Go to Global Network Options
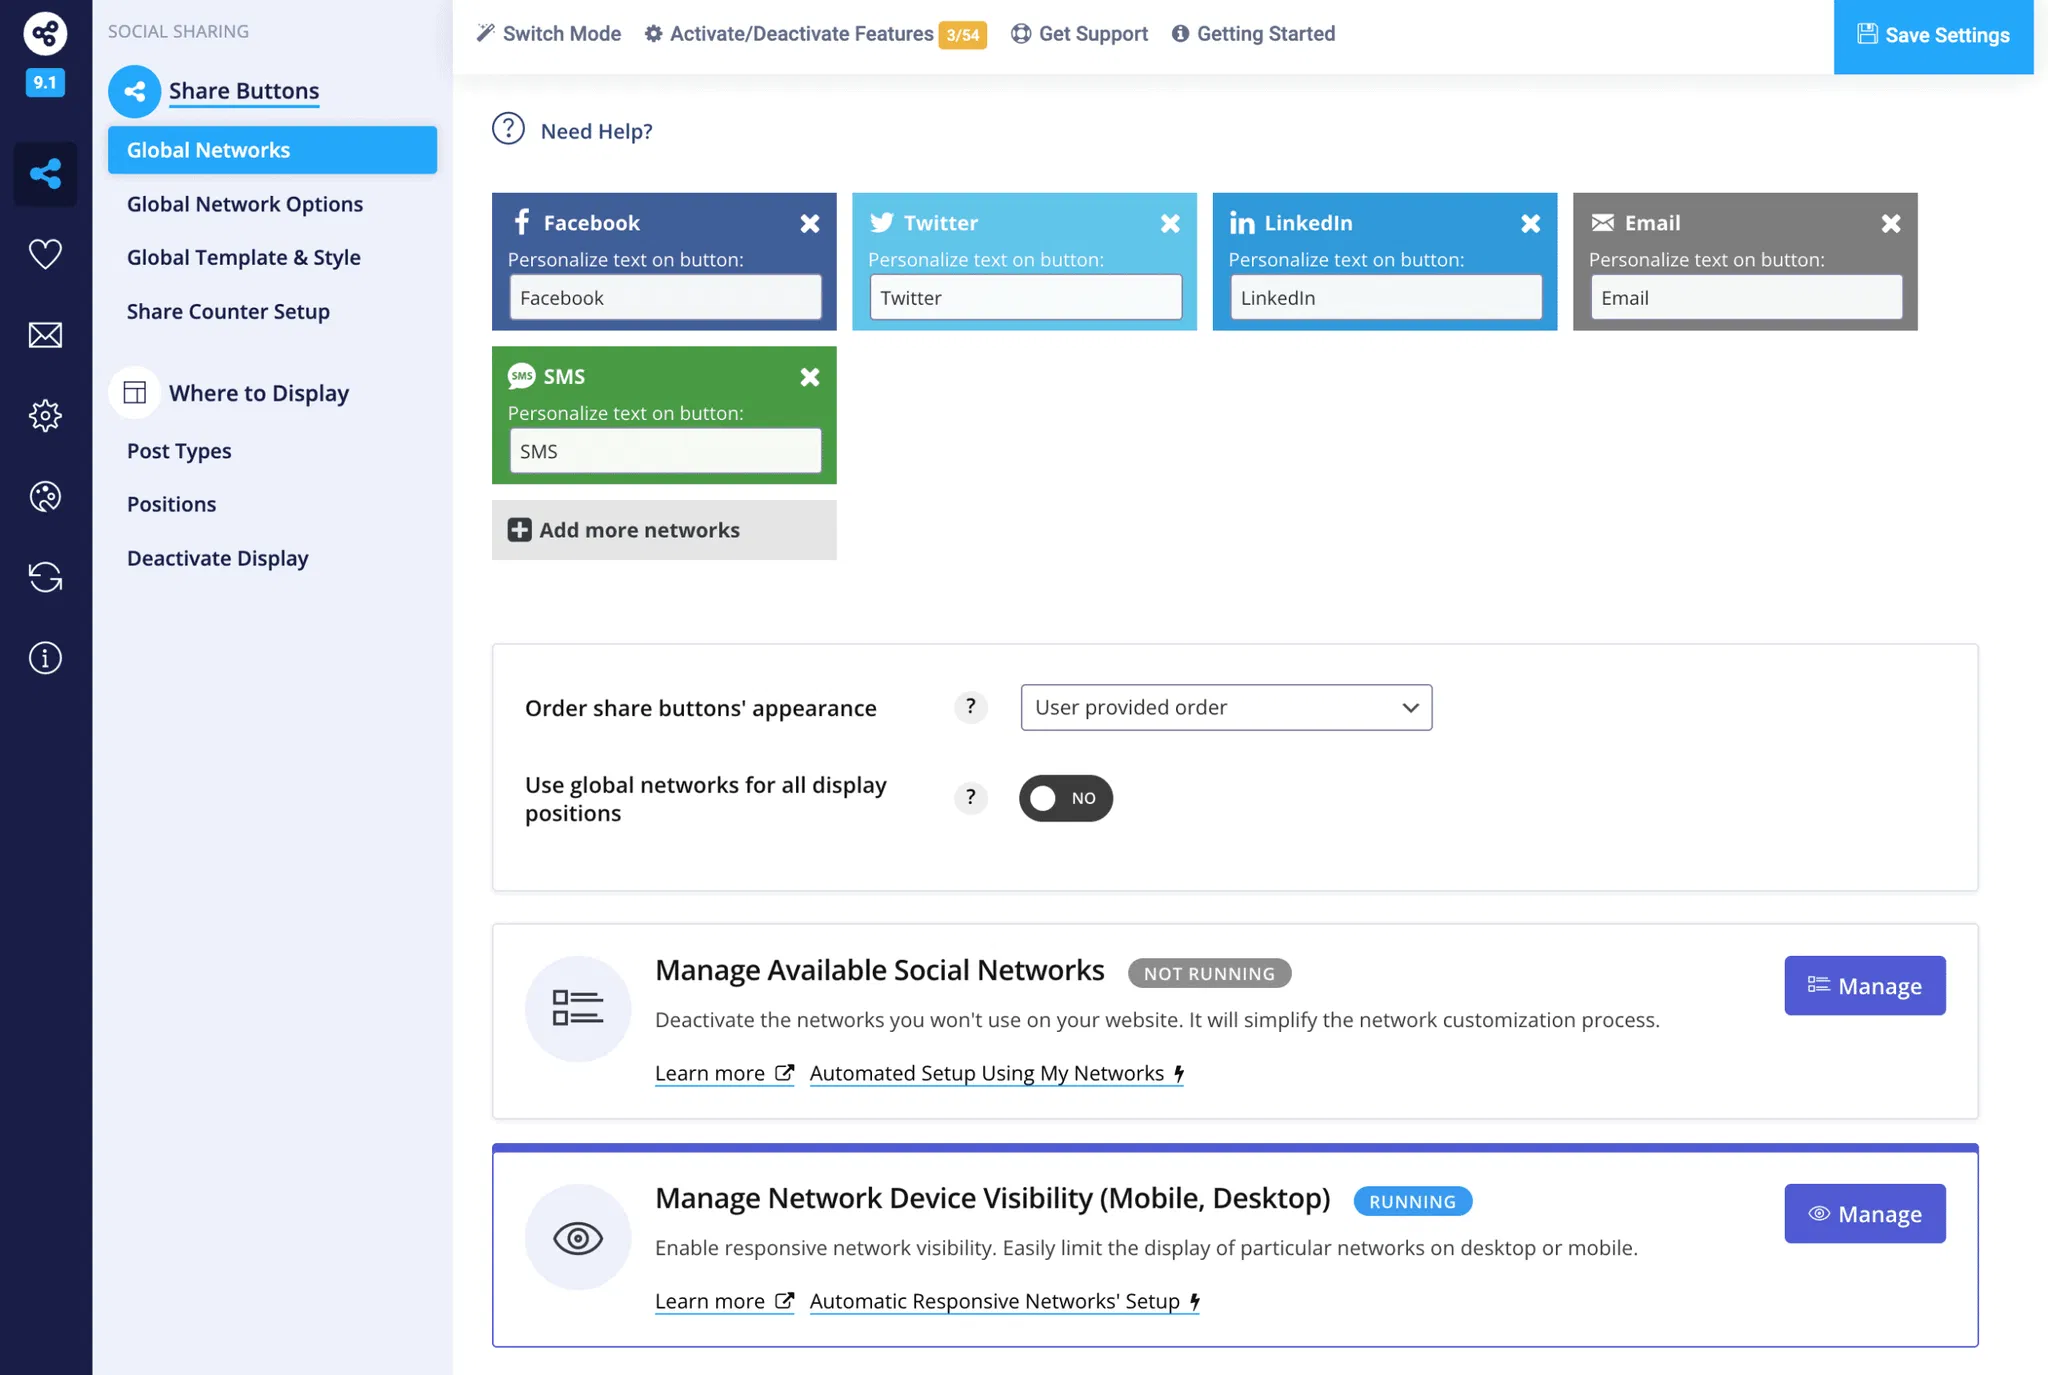The width and height of the screenshot is (2048, 1375). (x=244, y=204)
